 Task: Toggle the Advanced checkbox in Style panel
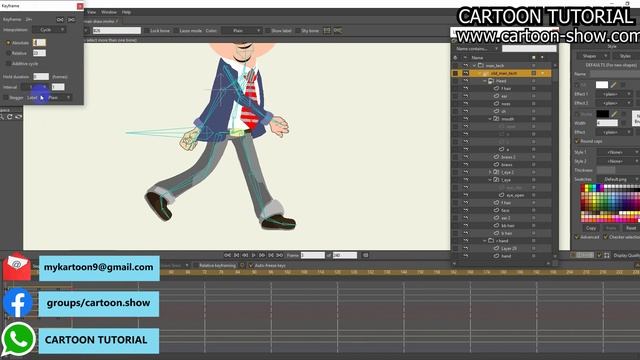pos(577,237)
